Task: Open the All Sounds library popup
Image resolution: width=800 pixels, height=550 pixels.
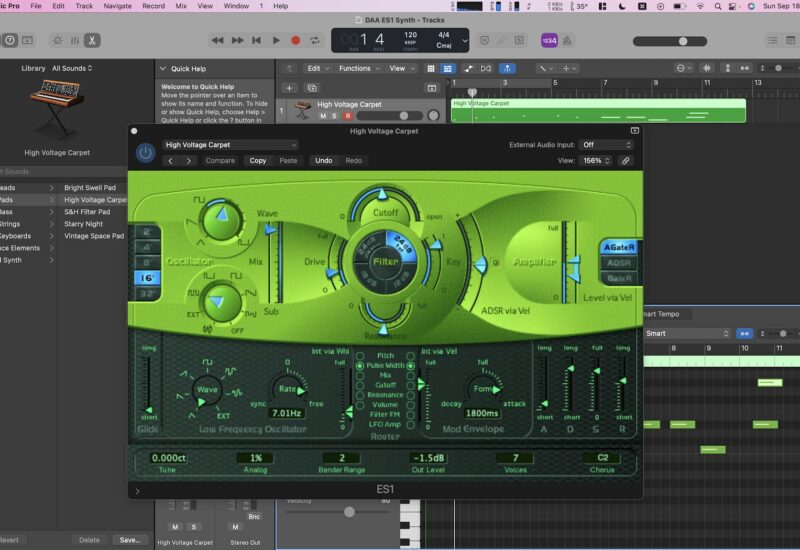Action: pyautogui.click(x=72, y=68)
